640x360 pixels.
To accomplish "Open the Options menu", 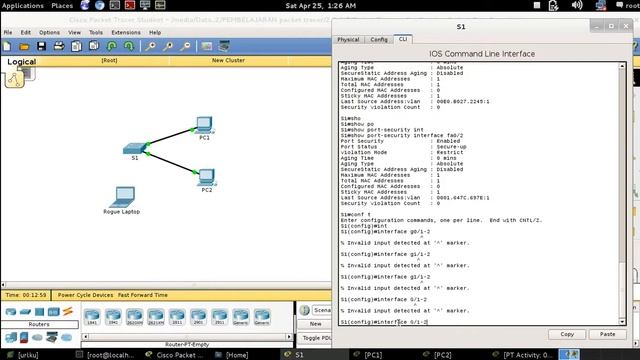I will [49, 32].
